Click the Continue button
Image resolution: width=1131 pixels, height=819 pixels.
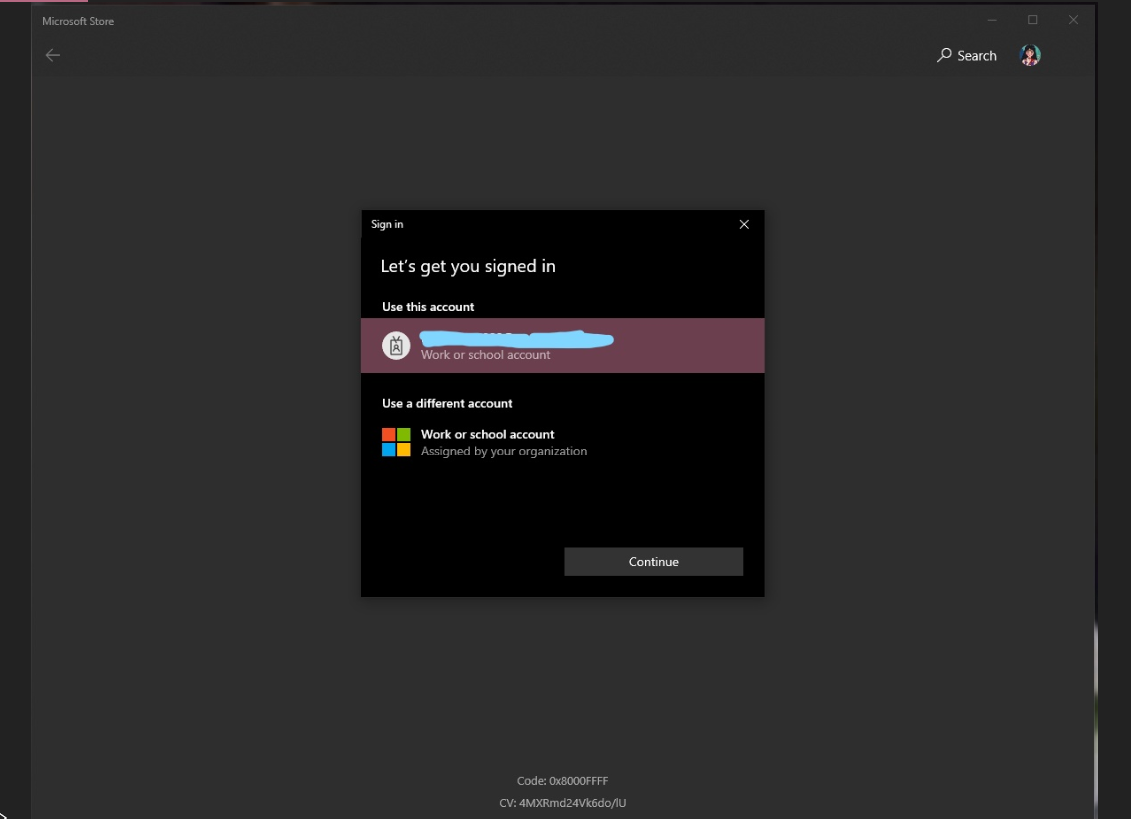coord(653,561)
